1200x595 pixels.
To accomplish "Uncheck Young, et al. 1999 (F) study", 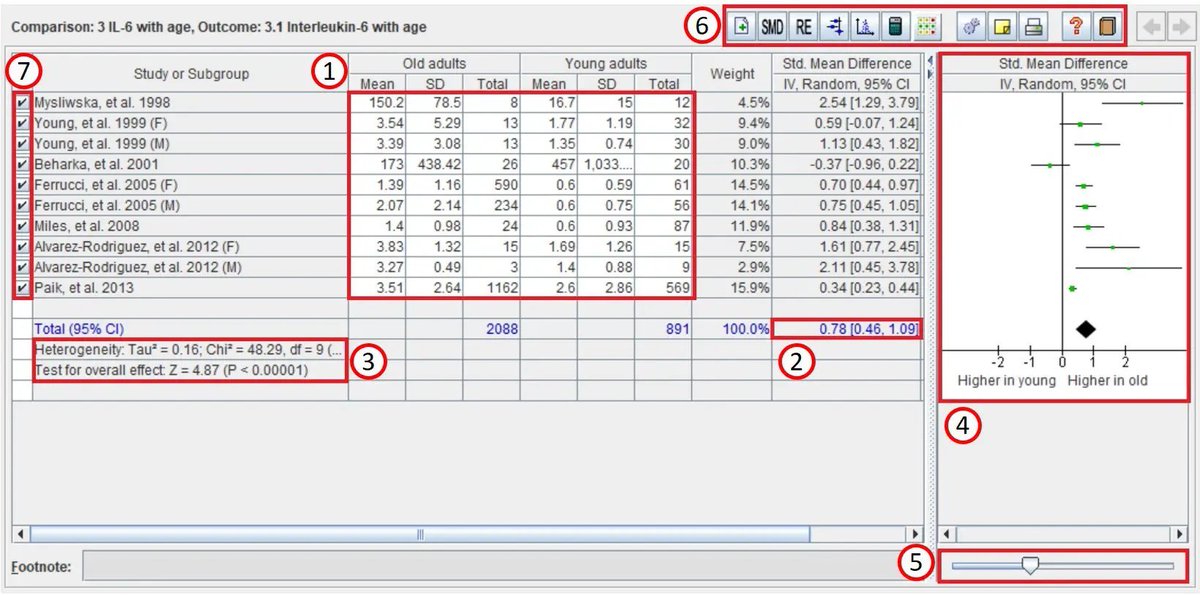I will (22, 125).
